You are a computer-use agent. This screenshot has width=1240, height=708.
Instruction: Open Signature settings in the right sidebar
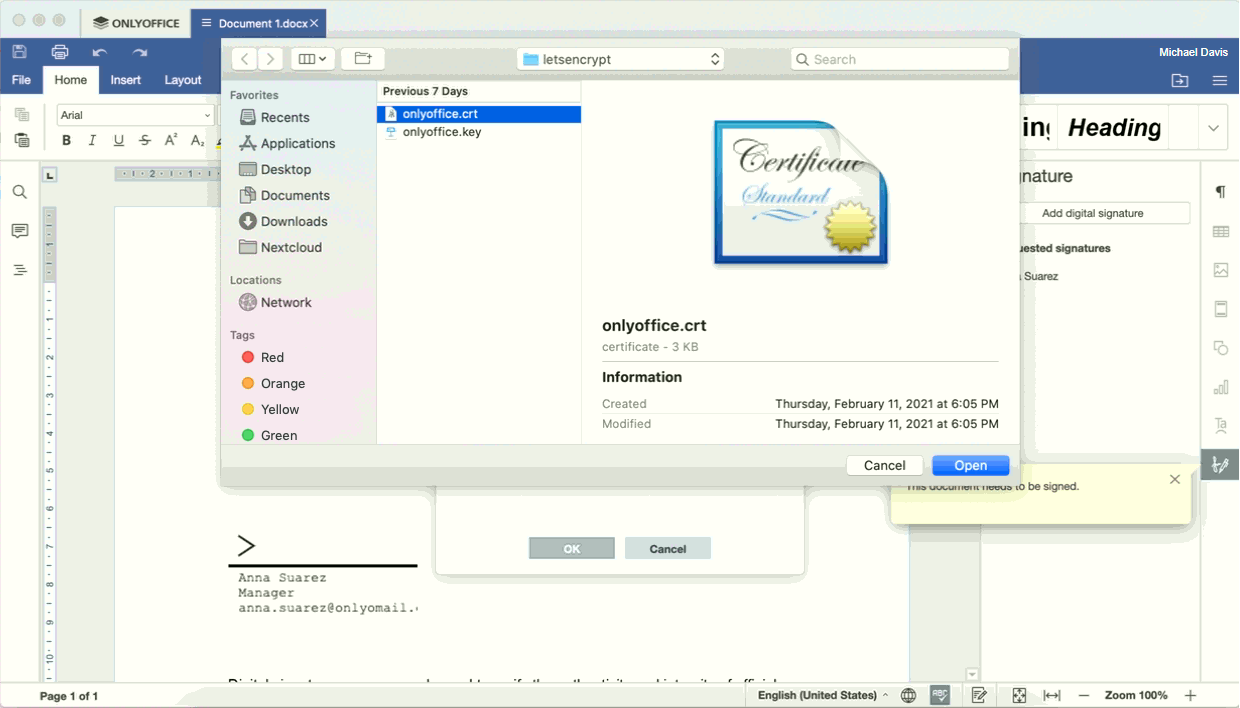click(x=1221, y=464)
